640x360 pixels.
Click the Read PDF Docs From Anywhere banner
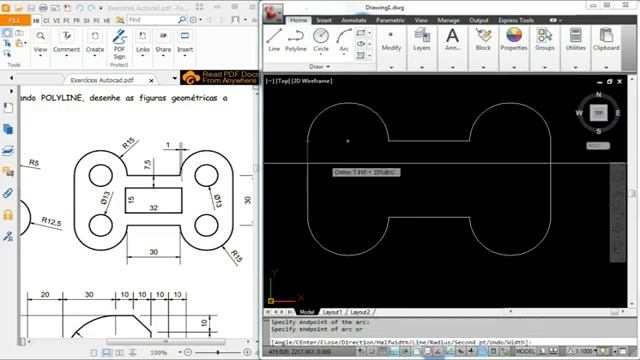(x=220, y=78)
